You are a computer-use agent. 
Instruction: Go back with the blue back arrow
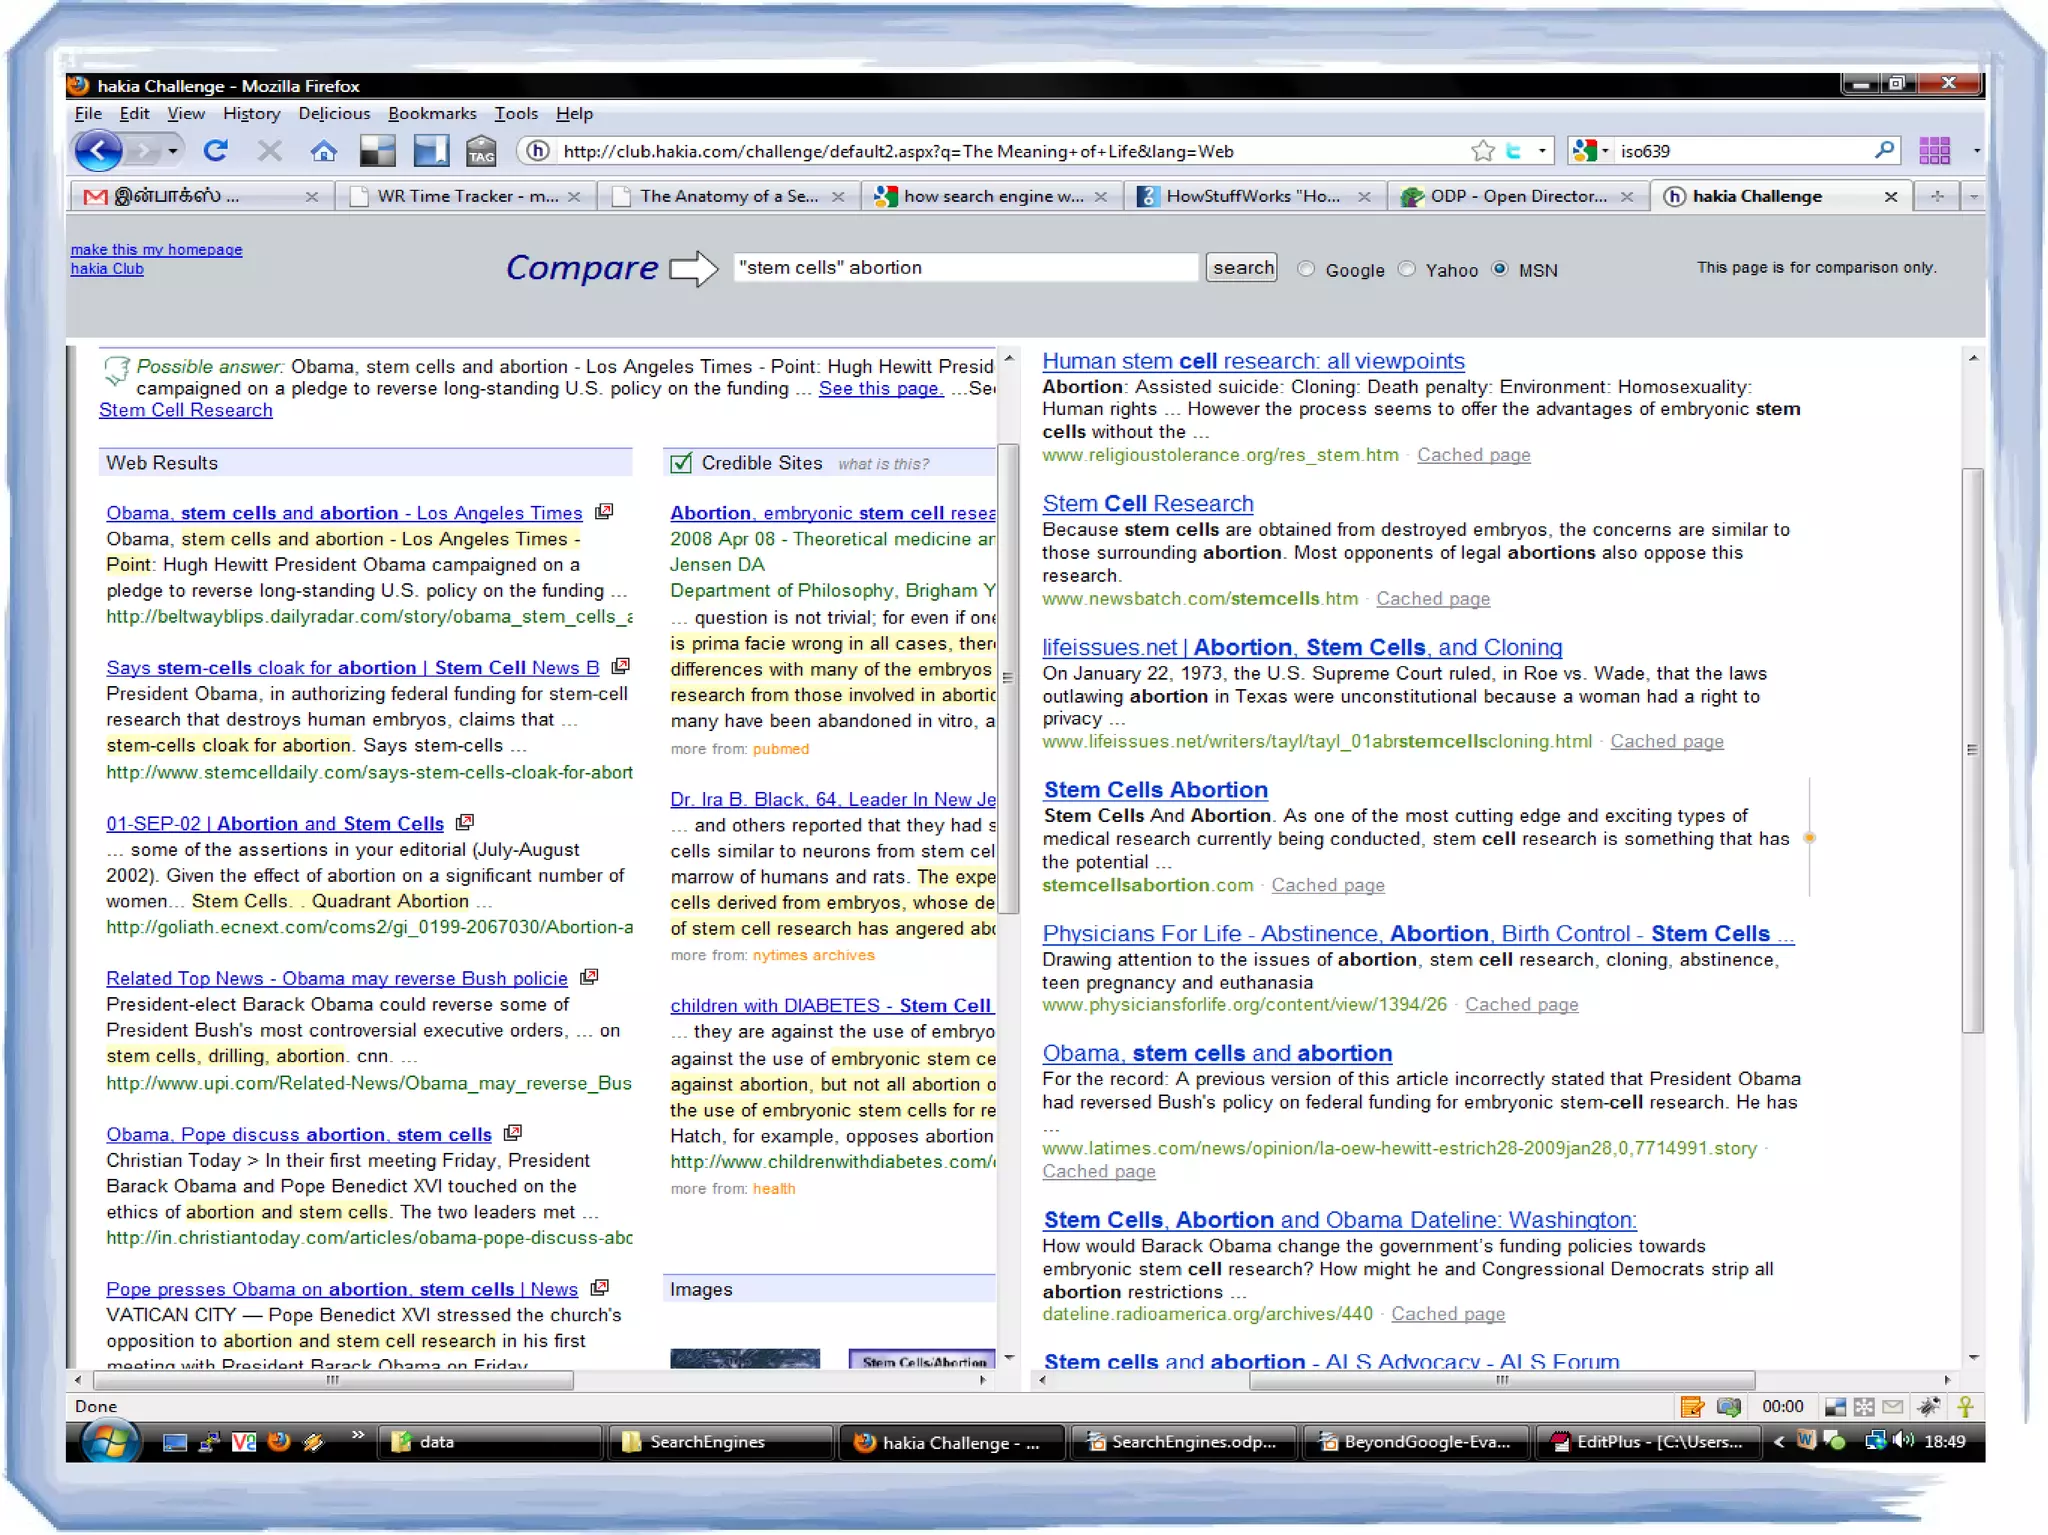(x=98, y=151)
